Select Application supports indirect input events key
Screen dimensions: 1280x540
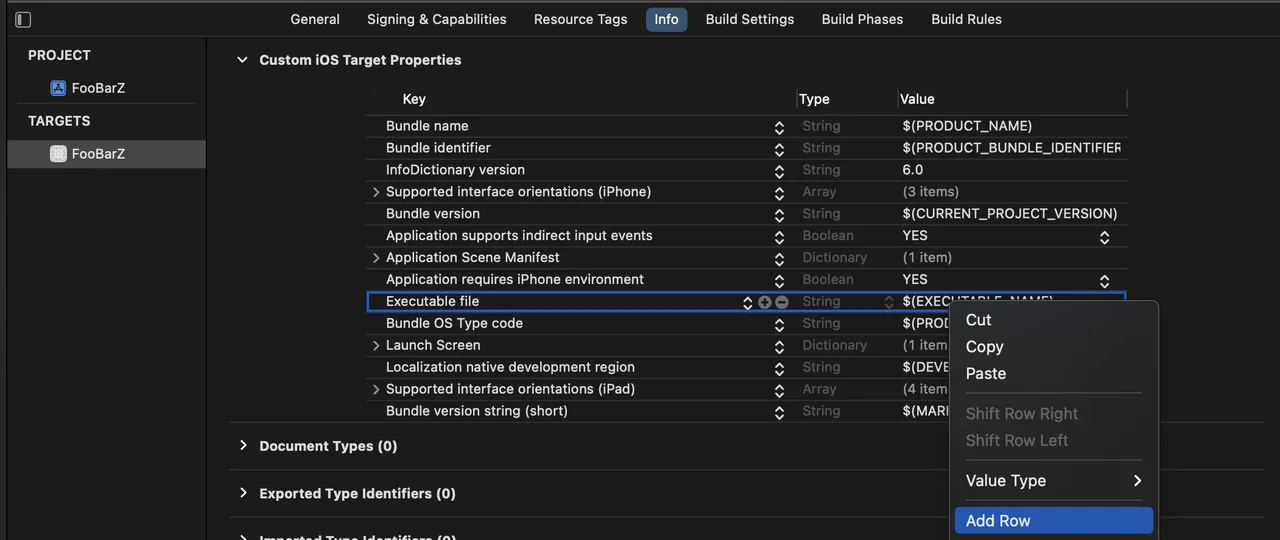(519, 236)
